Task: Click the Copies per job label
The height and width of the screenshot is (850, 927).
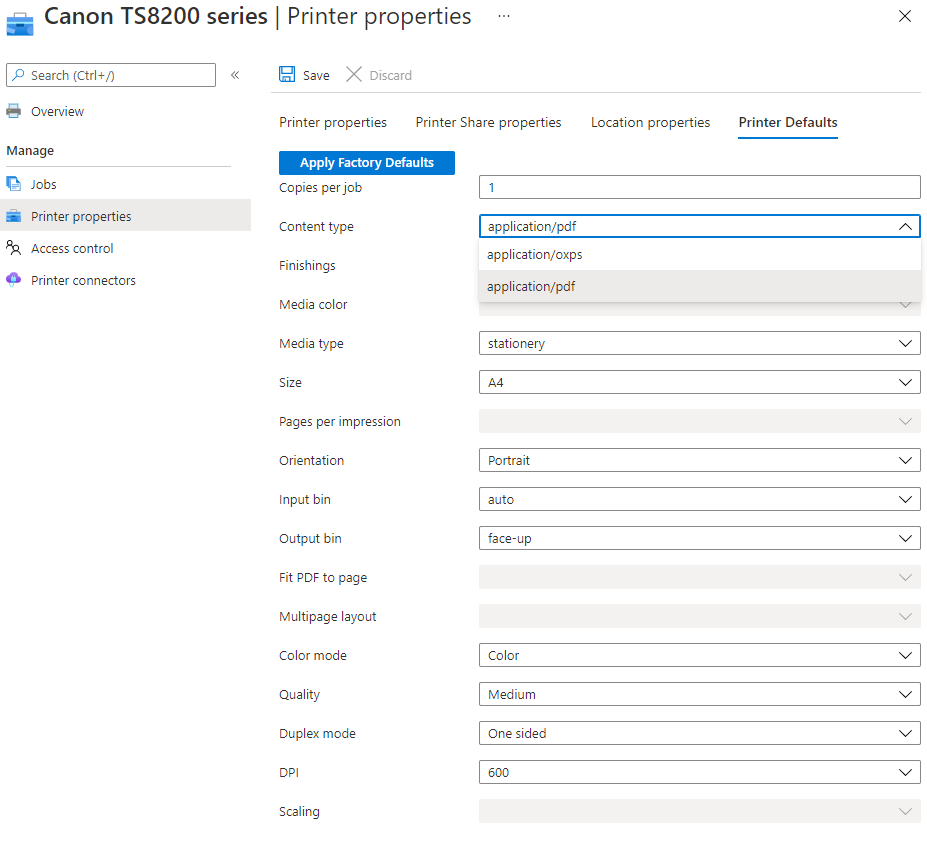Action: [x=320, y=187]
